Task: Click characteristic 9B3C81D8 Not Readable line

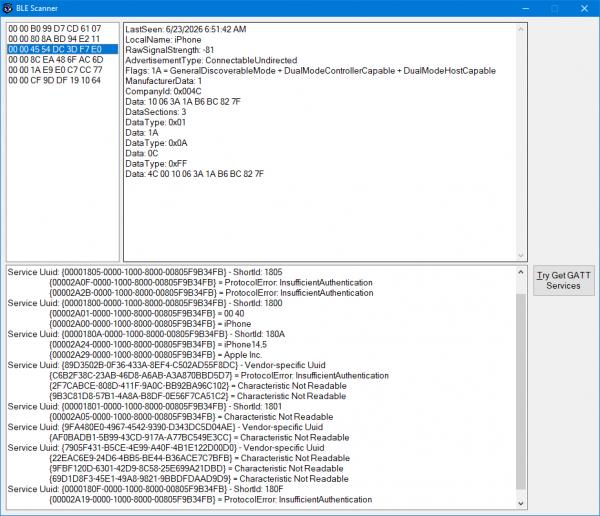Action: point(197,396)
